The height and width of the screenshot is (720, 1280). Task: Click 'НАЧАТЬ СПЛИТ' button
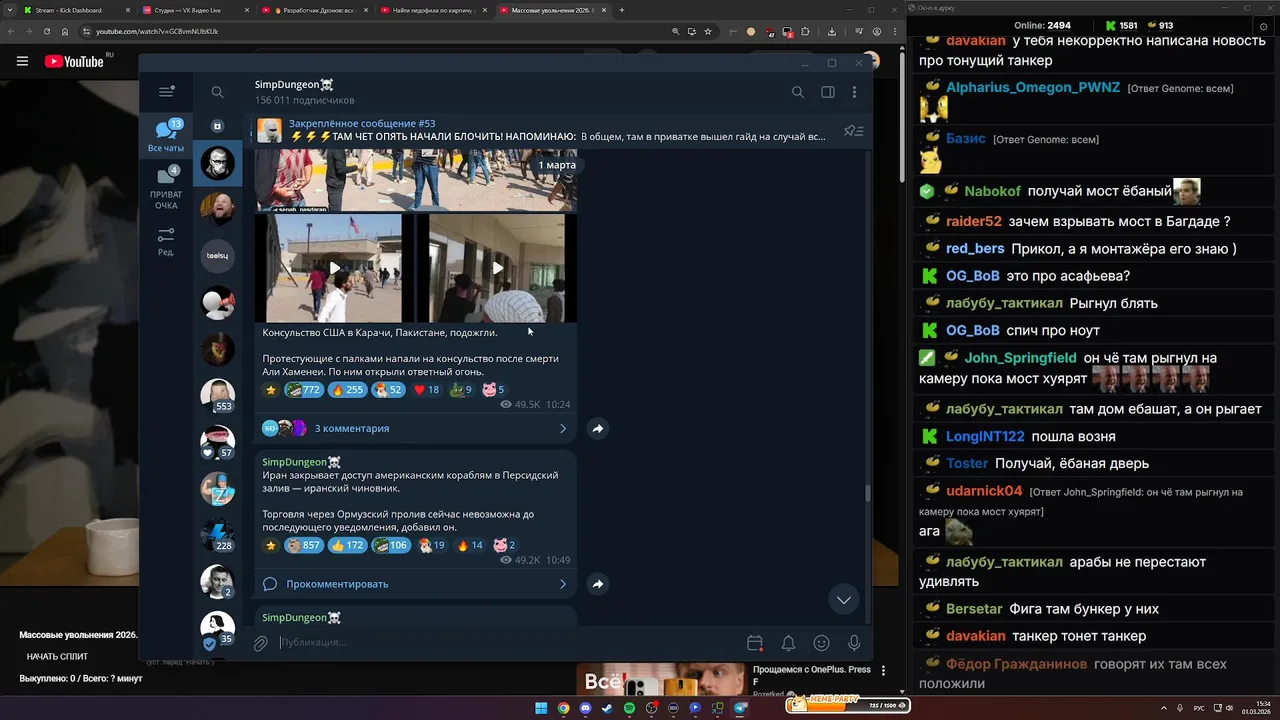pos(57,657)
